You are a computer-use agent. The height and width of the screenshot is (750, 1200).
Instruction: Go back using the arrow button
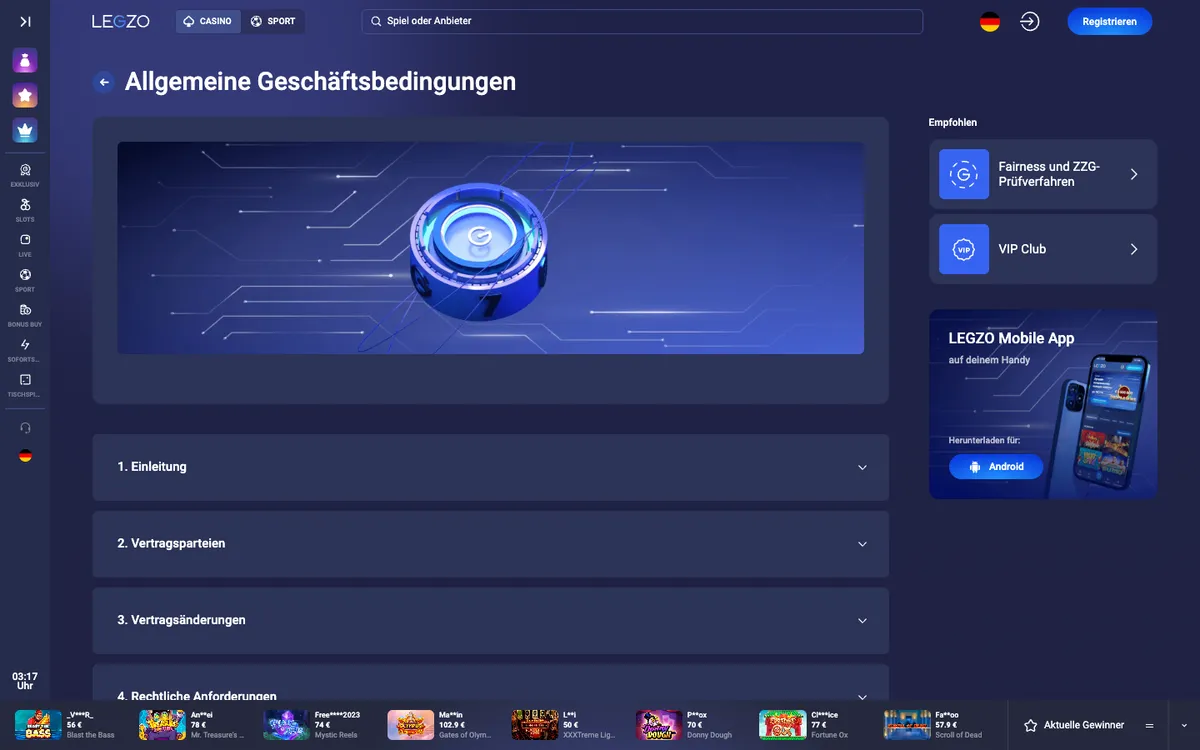point(104,82)
